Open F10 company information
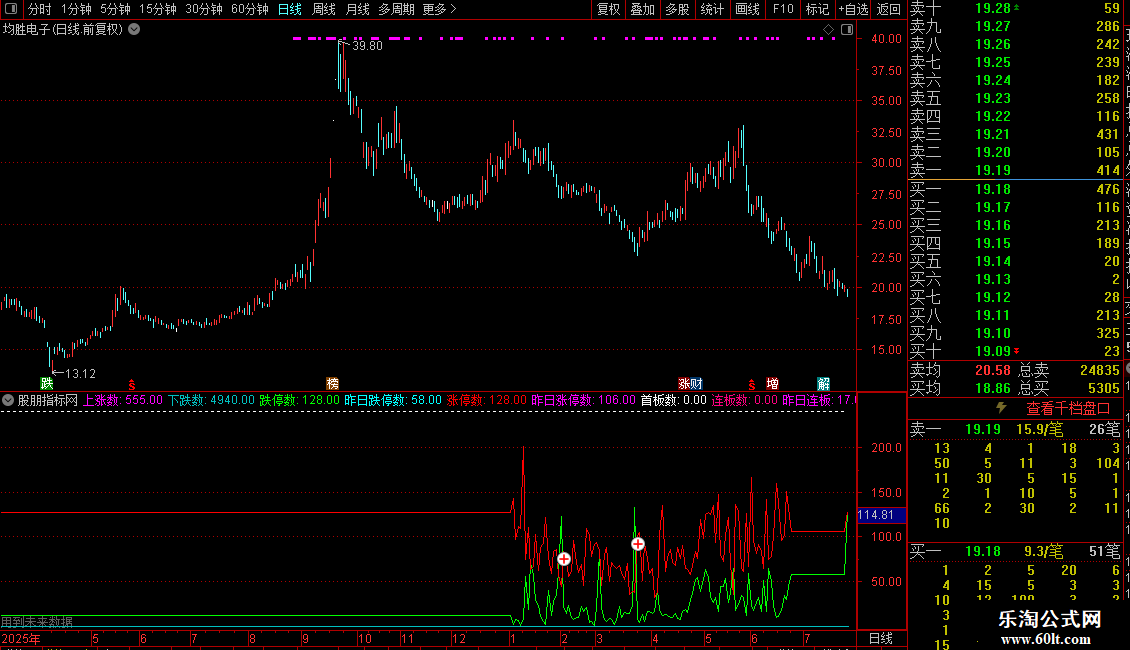This screenshot has height=650, width=1130. 783,9
